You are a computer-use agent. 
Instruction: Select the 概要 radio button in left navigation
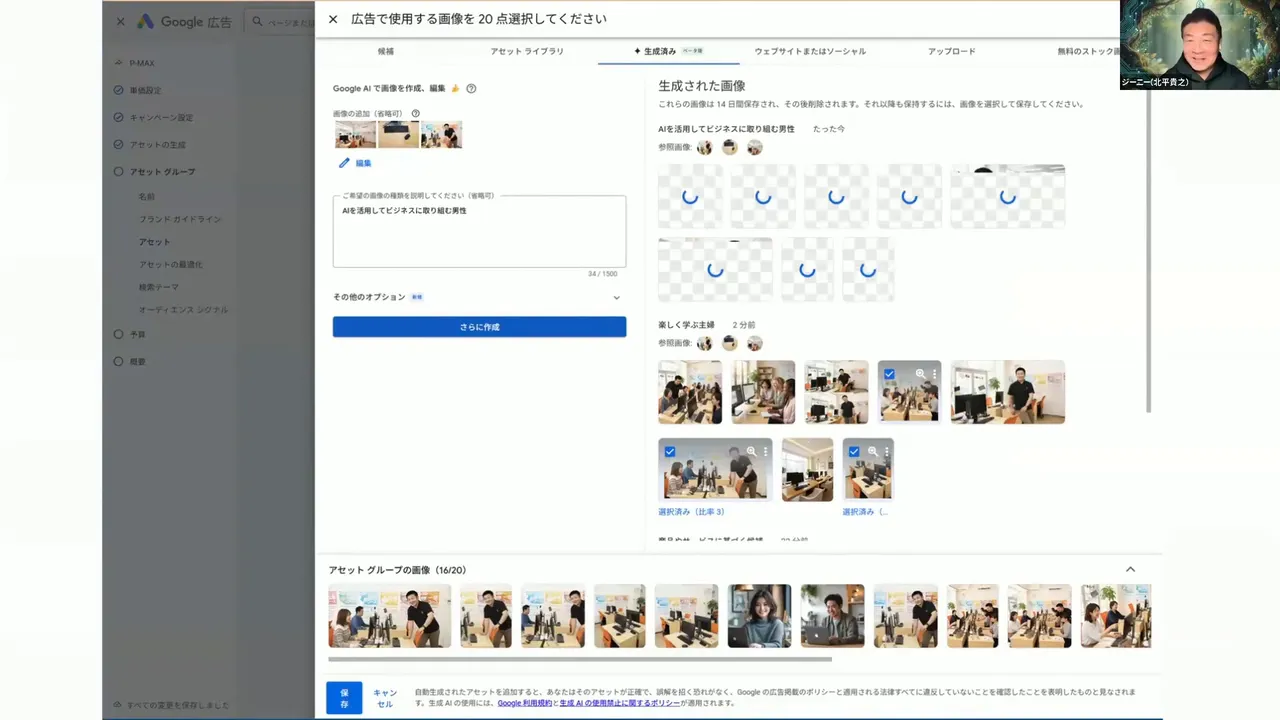pos(119,361)
